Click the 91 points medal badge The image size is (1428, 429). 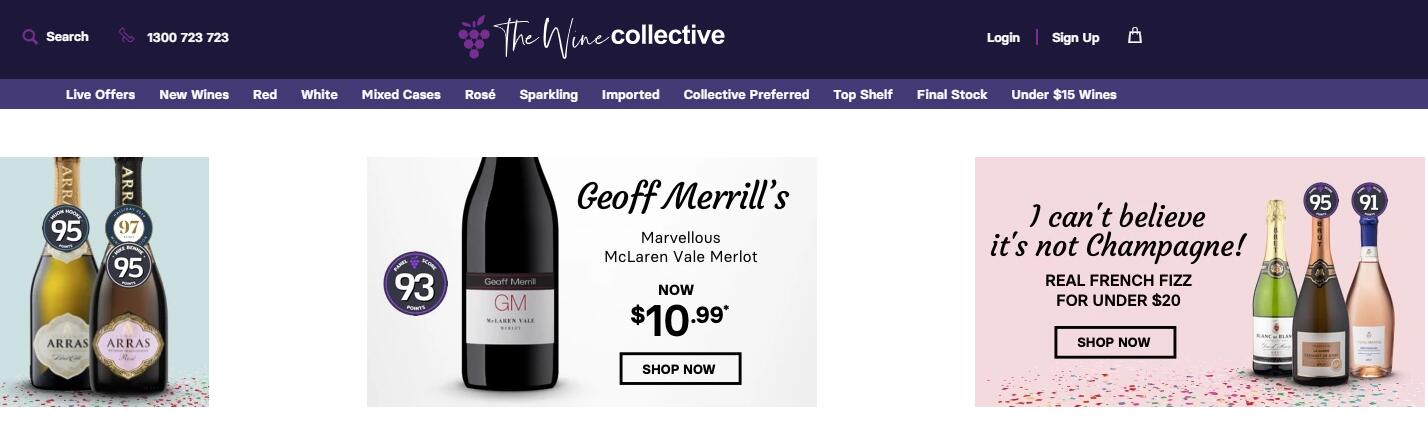[x=1369, y=203]
